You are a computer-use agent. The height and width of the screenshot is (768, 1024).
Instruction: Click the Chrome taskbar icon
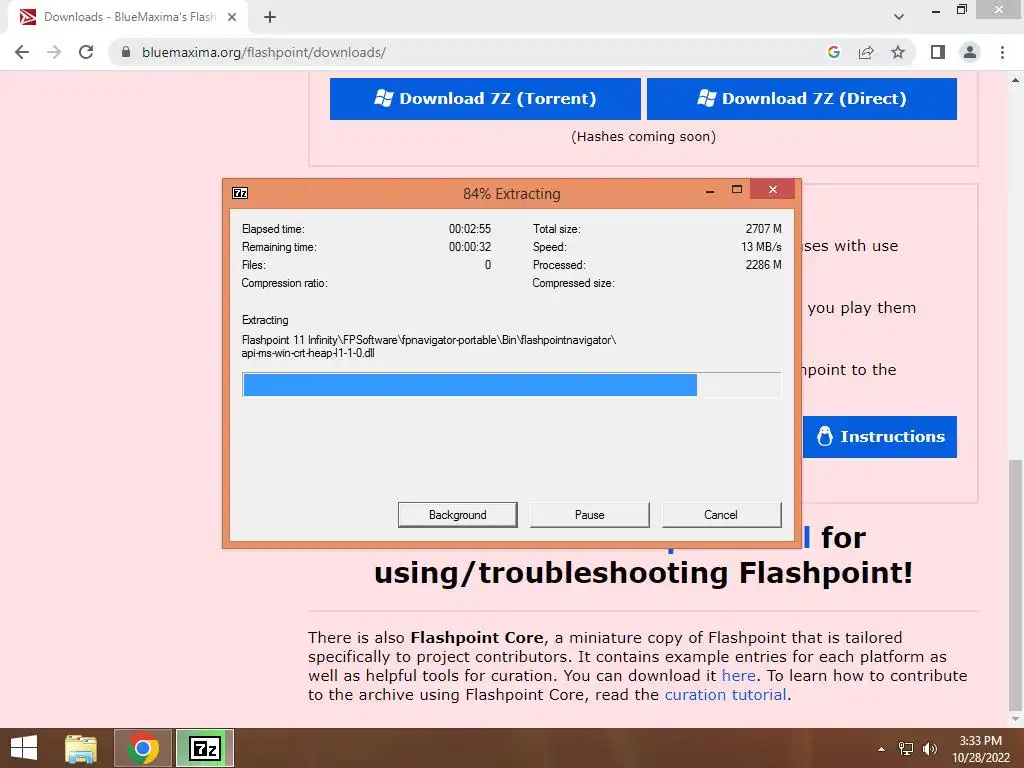[143, 748]
